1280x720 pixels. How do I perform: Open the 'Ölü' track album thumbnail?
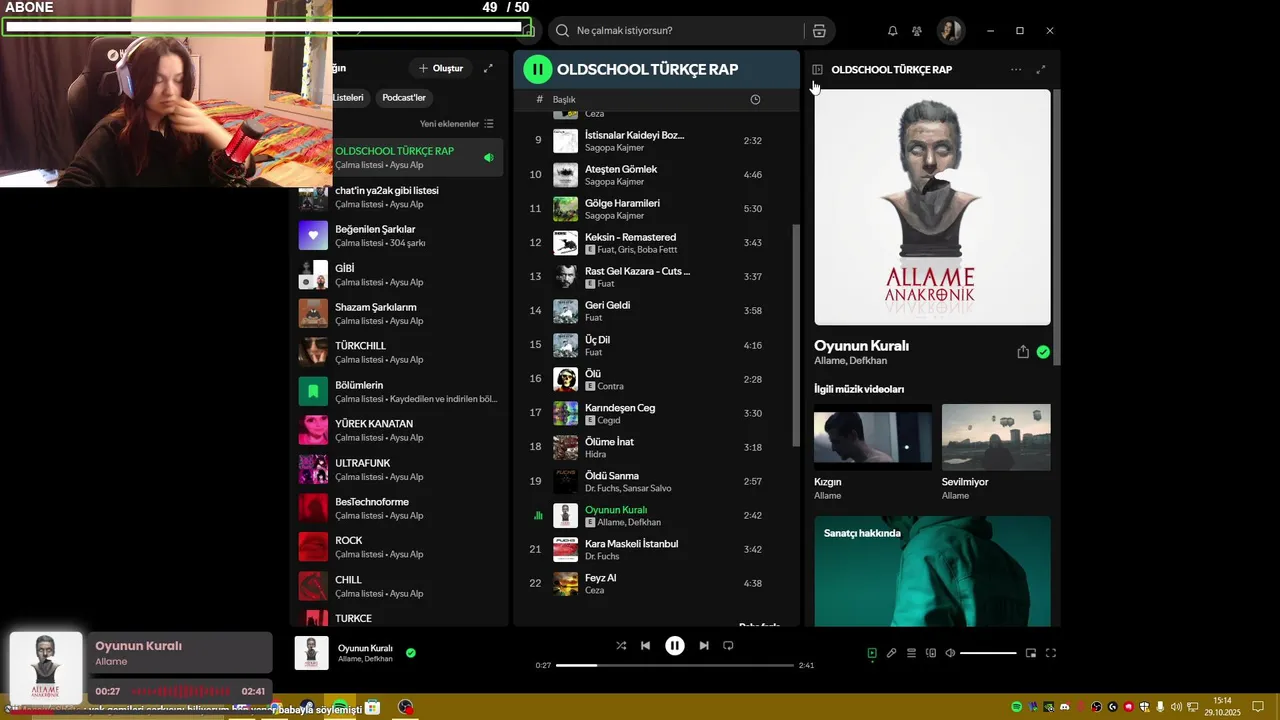point(566,379)
